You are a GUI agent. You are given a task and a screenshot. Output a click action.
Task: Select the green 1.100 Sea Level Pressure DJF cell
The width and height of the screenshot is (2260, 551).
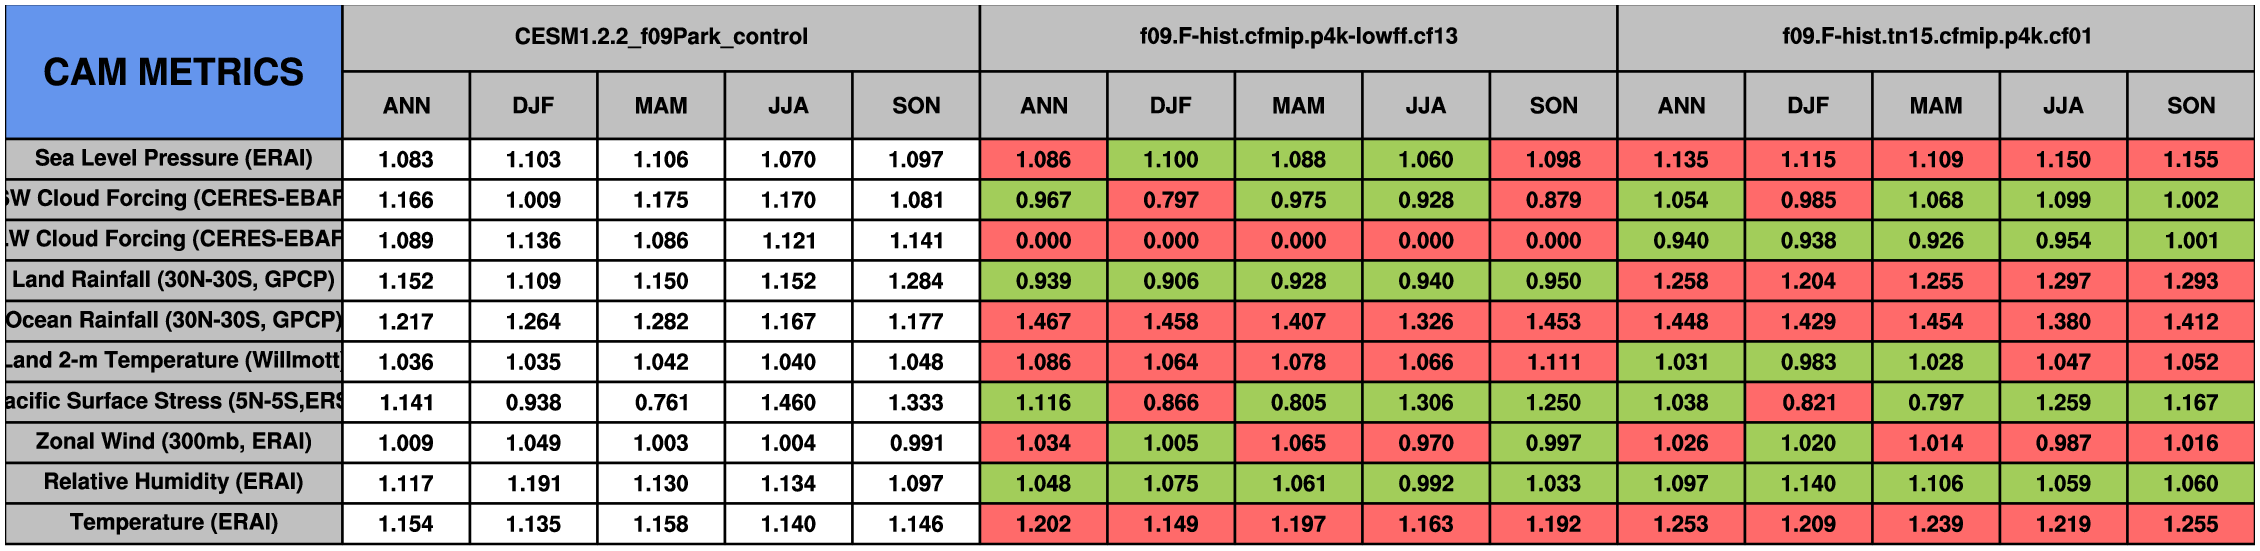[1170, 159]
